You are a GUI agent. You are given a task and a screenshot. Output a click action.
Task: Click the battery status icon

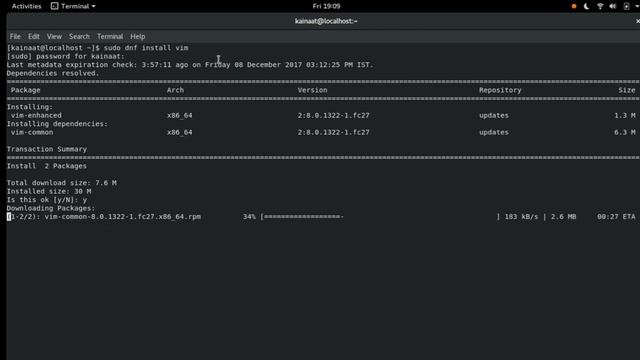626,6
